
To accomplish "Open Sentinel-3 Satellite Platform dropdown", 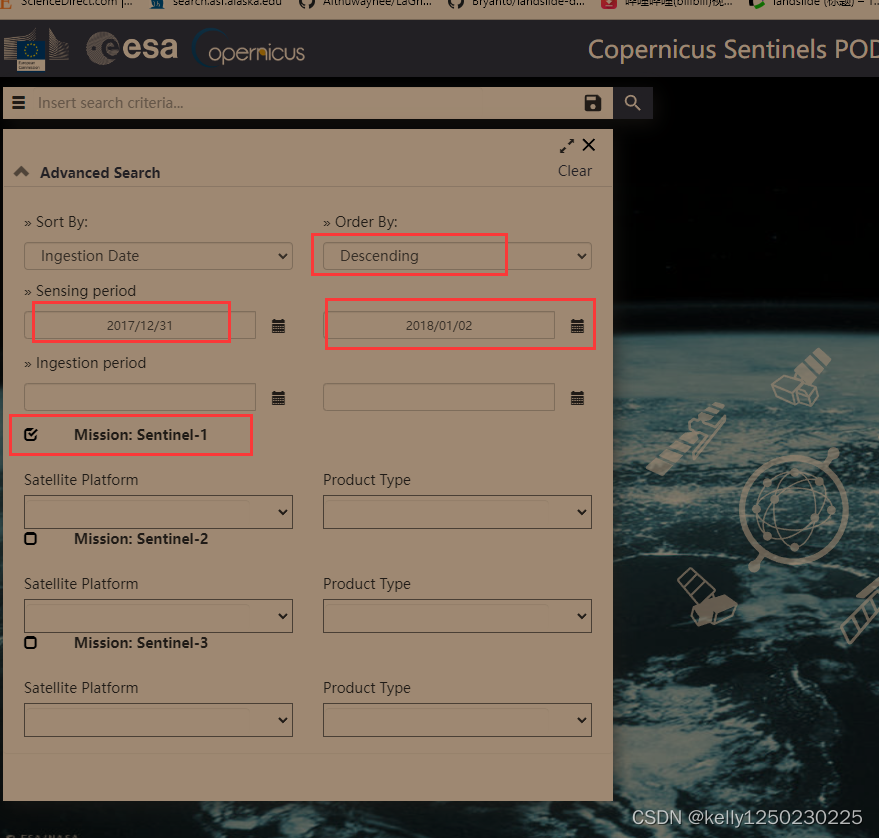I will click(158, 720).
